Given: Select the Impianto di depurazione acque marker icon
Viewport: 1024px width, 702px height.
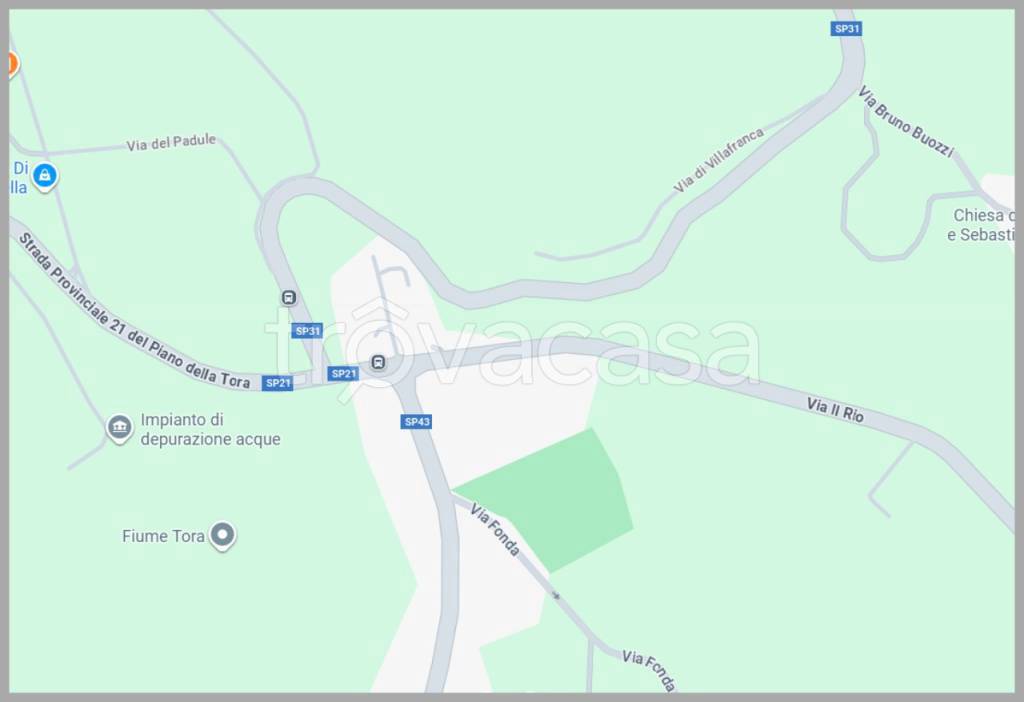Looking at the screenshot, I should (120, 428).
